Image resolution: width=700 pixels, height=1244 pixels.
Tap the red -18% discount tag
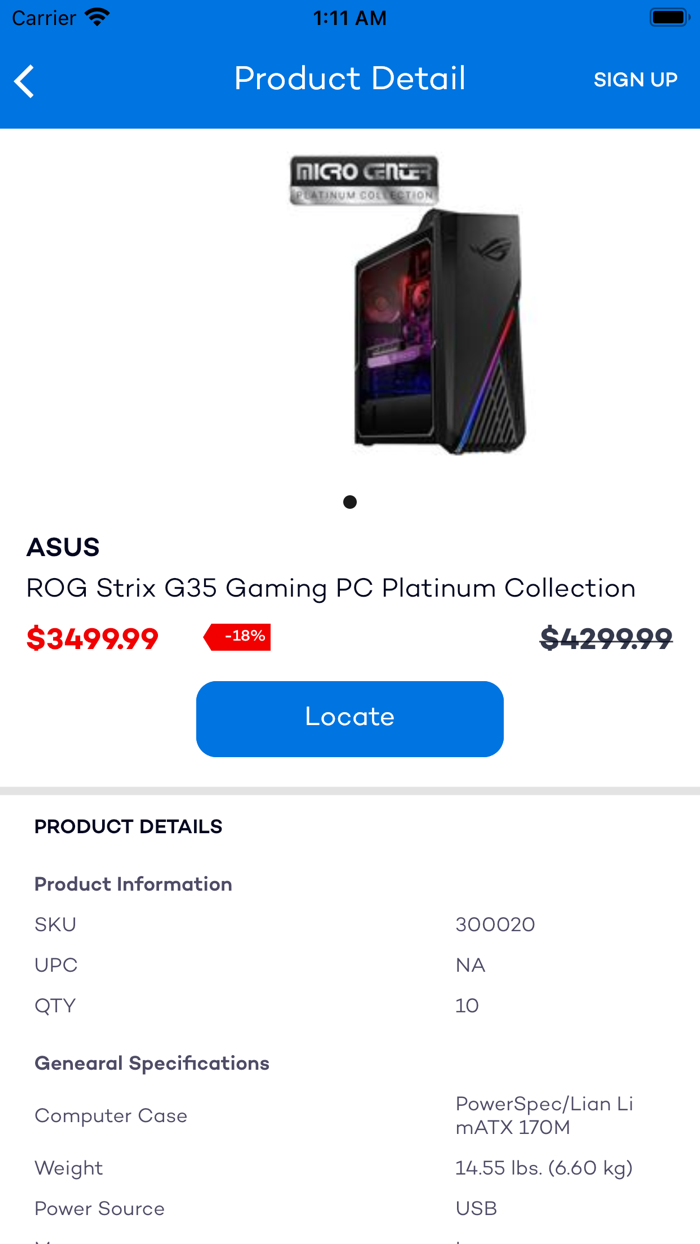pyautogui.click(x=238, y=637)
